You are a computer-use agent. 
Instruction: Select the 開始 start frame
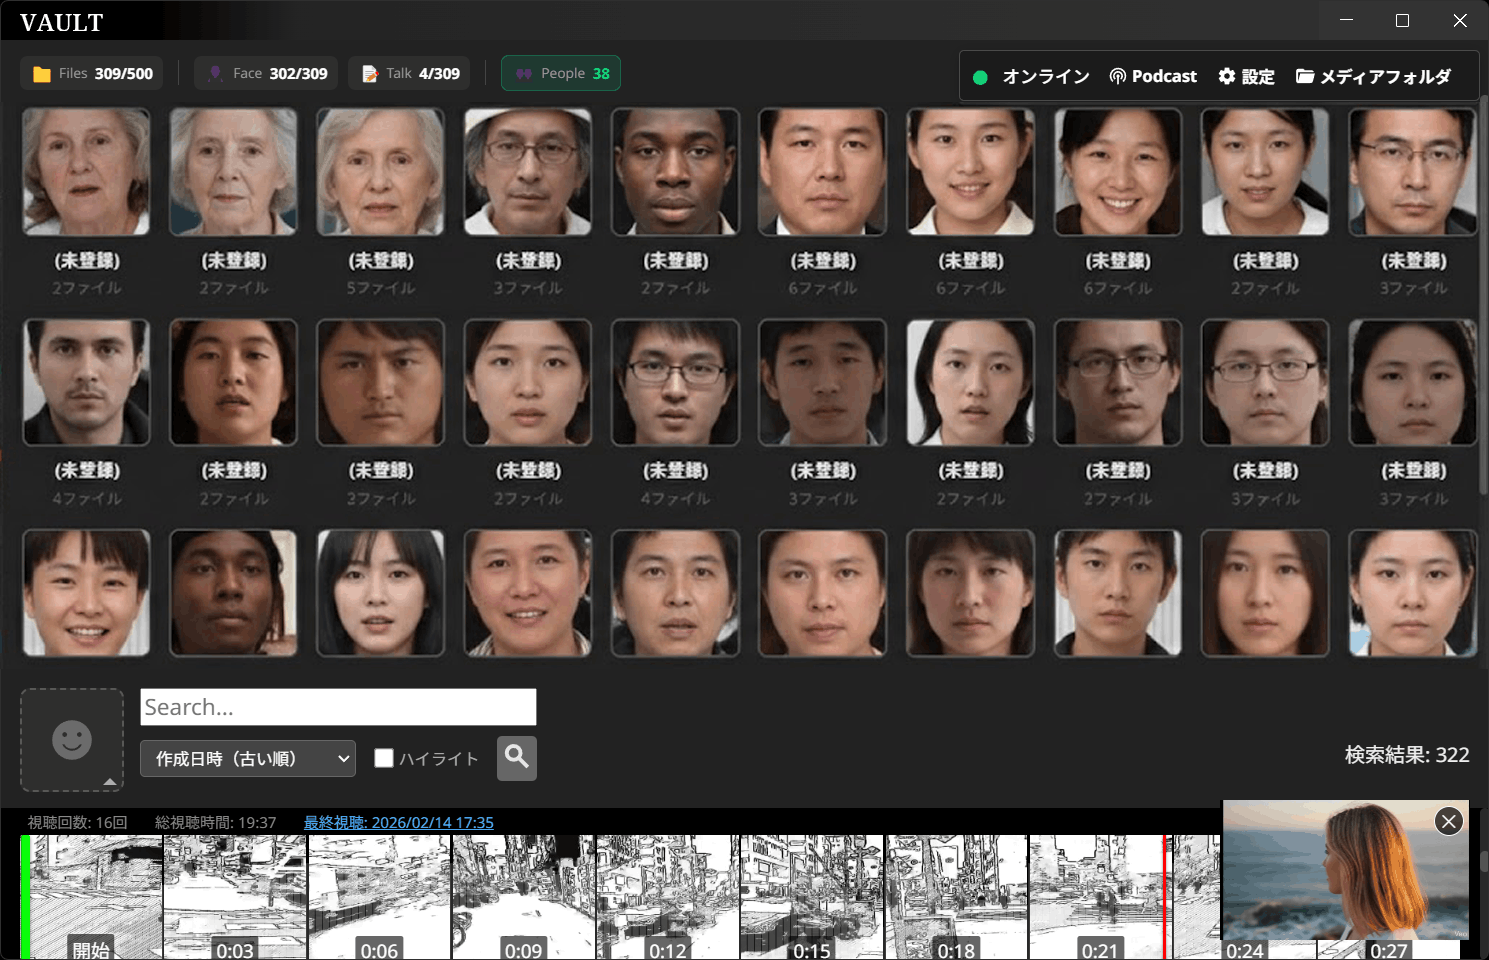coord(91,897)
